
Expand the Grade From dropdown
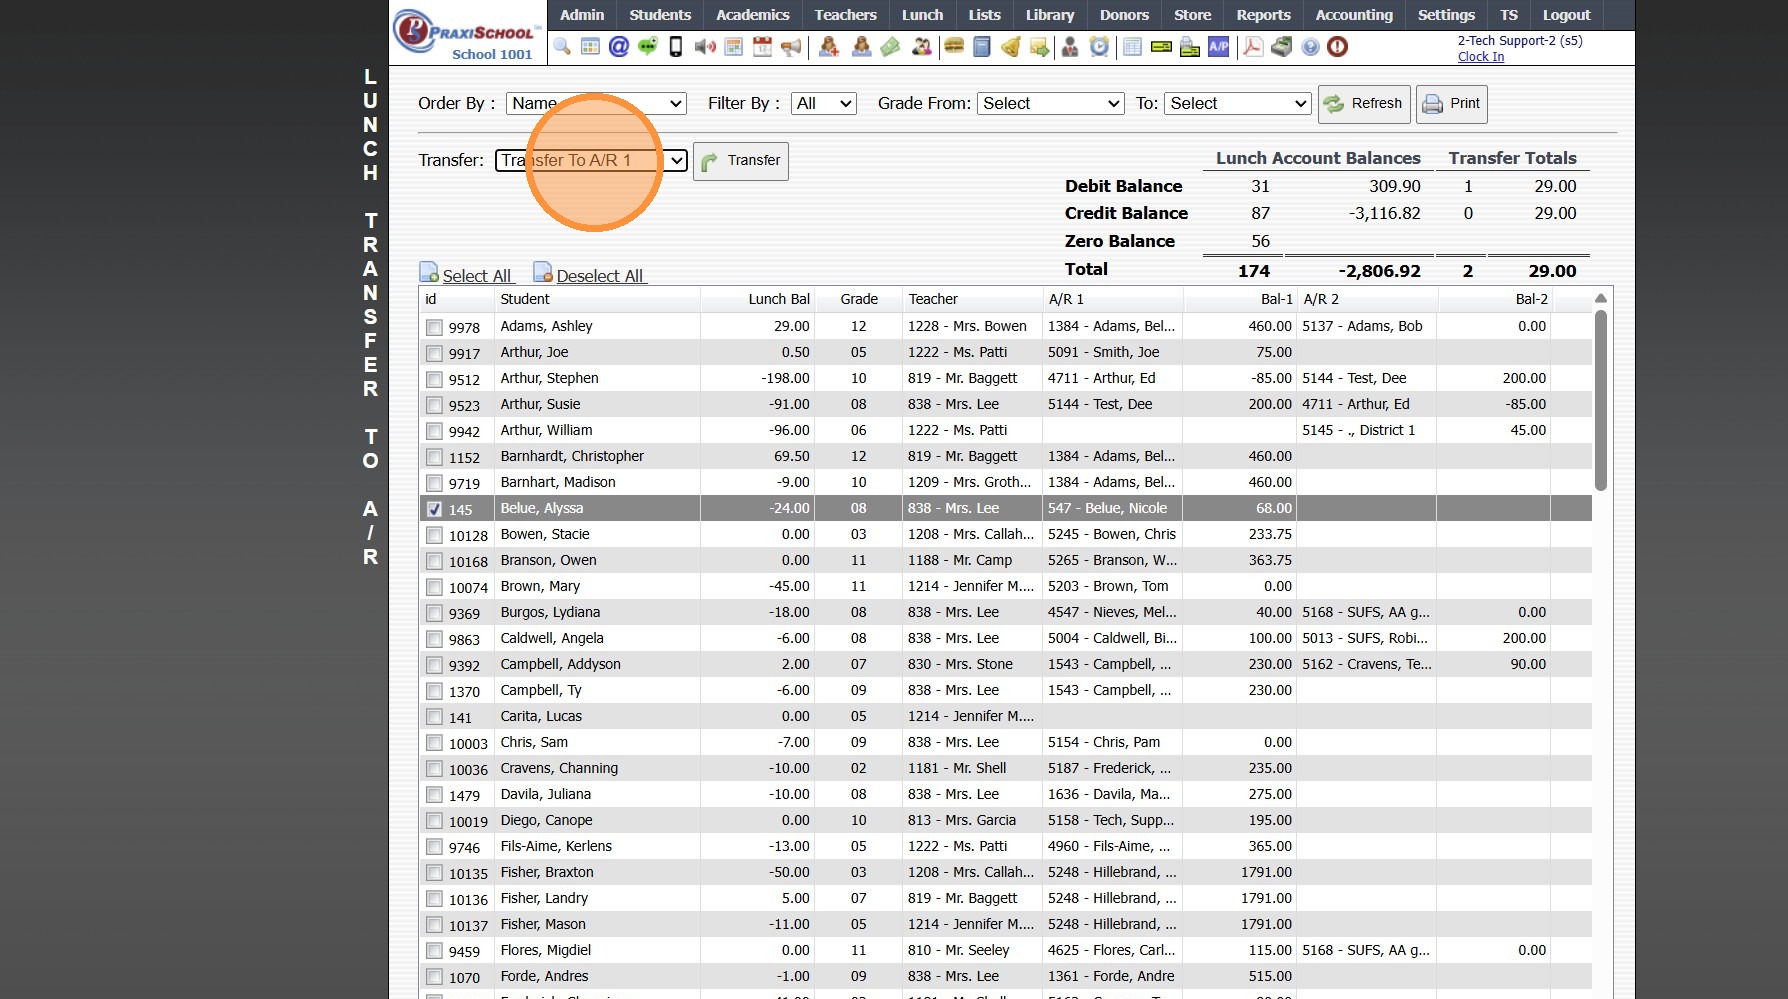click(1051, 103)
